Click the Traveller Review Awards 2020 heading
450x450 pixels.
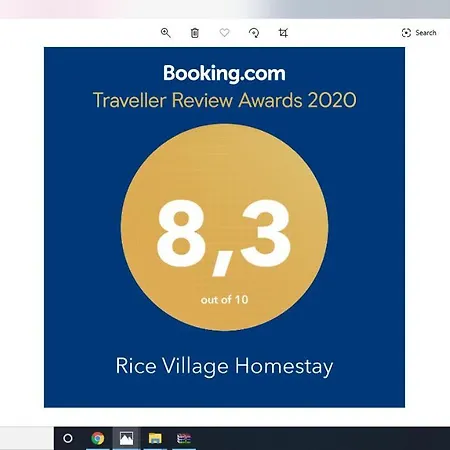(225, 100)
